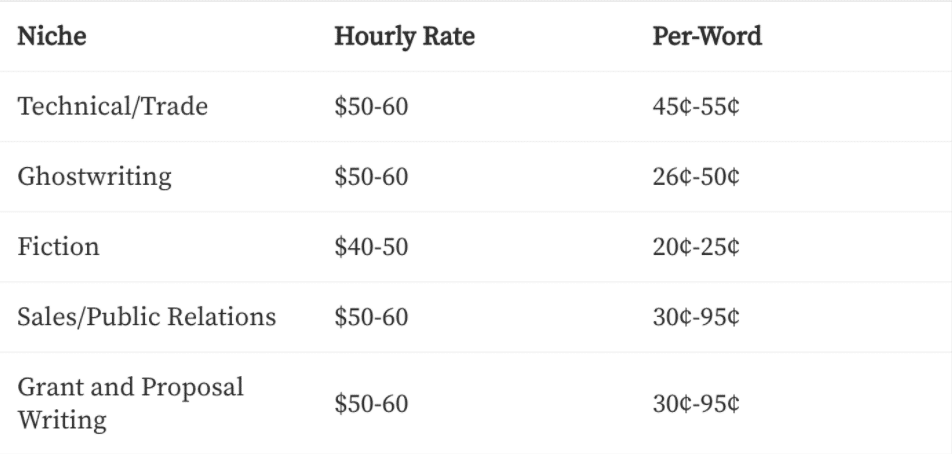Click the Per-Word column header
952x454 pixels.
click(x=707, y=36)
